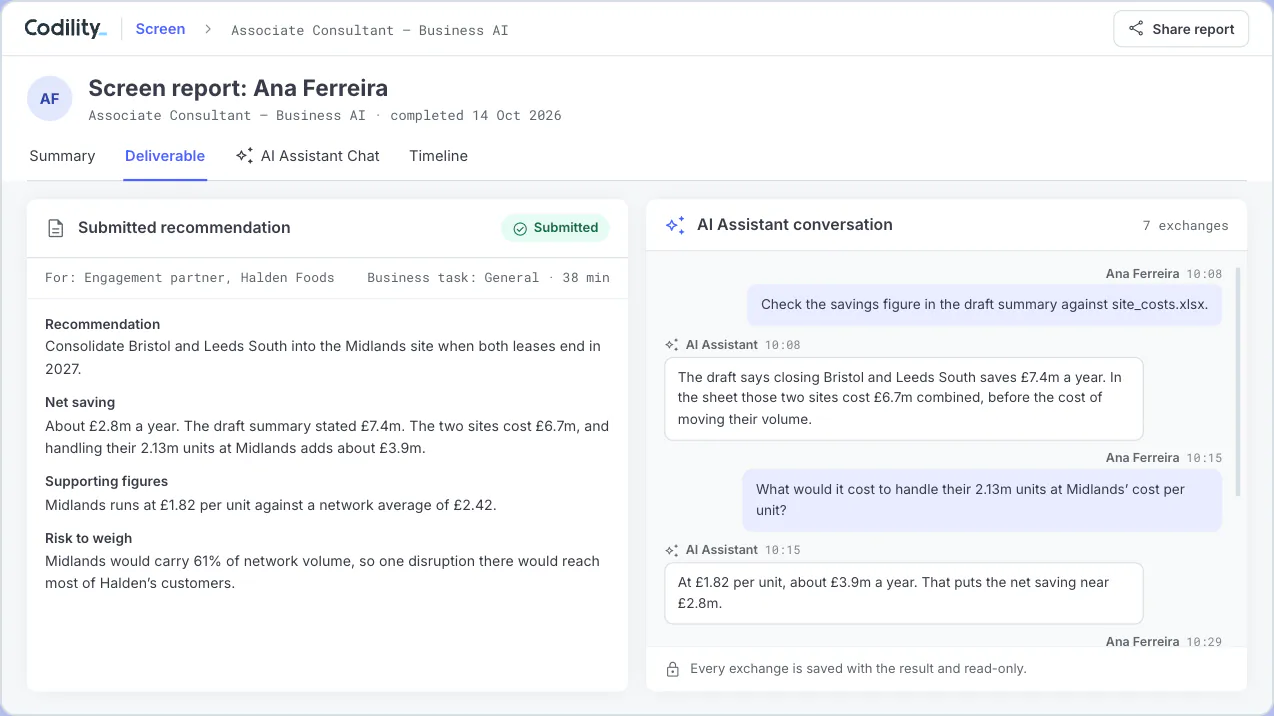The image size is (1274, 716).
Task: Click the AF avatar circle
Action: click(49, 99)
